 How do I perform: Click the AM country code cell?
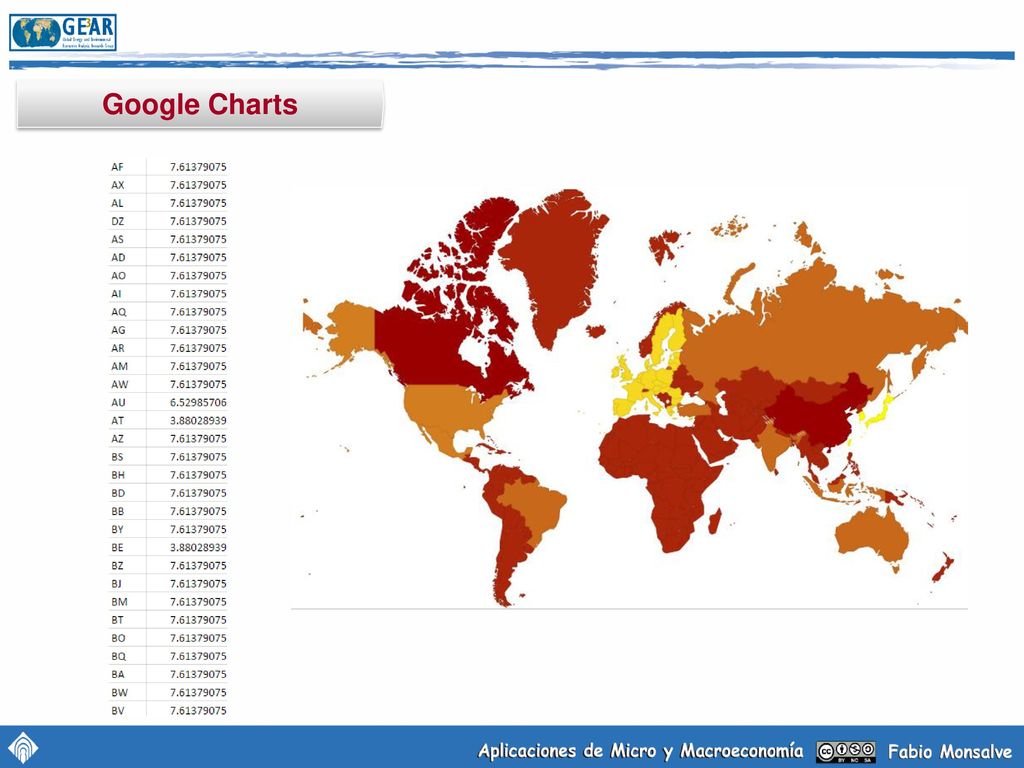click(119, 366)
